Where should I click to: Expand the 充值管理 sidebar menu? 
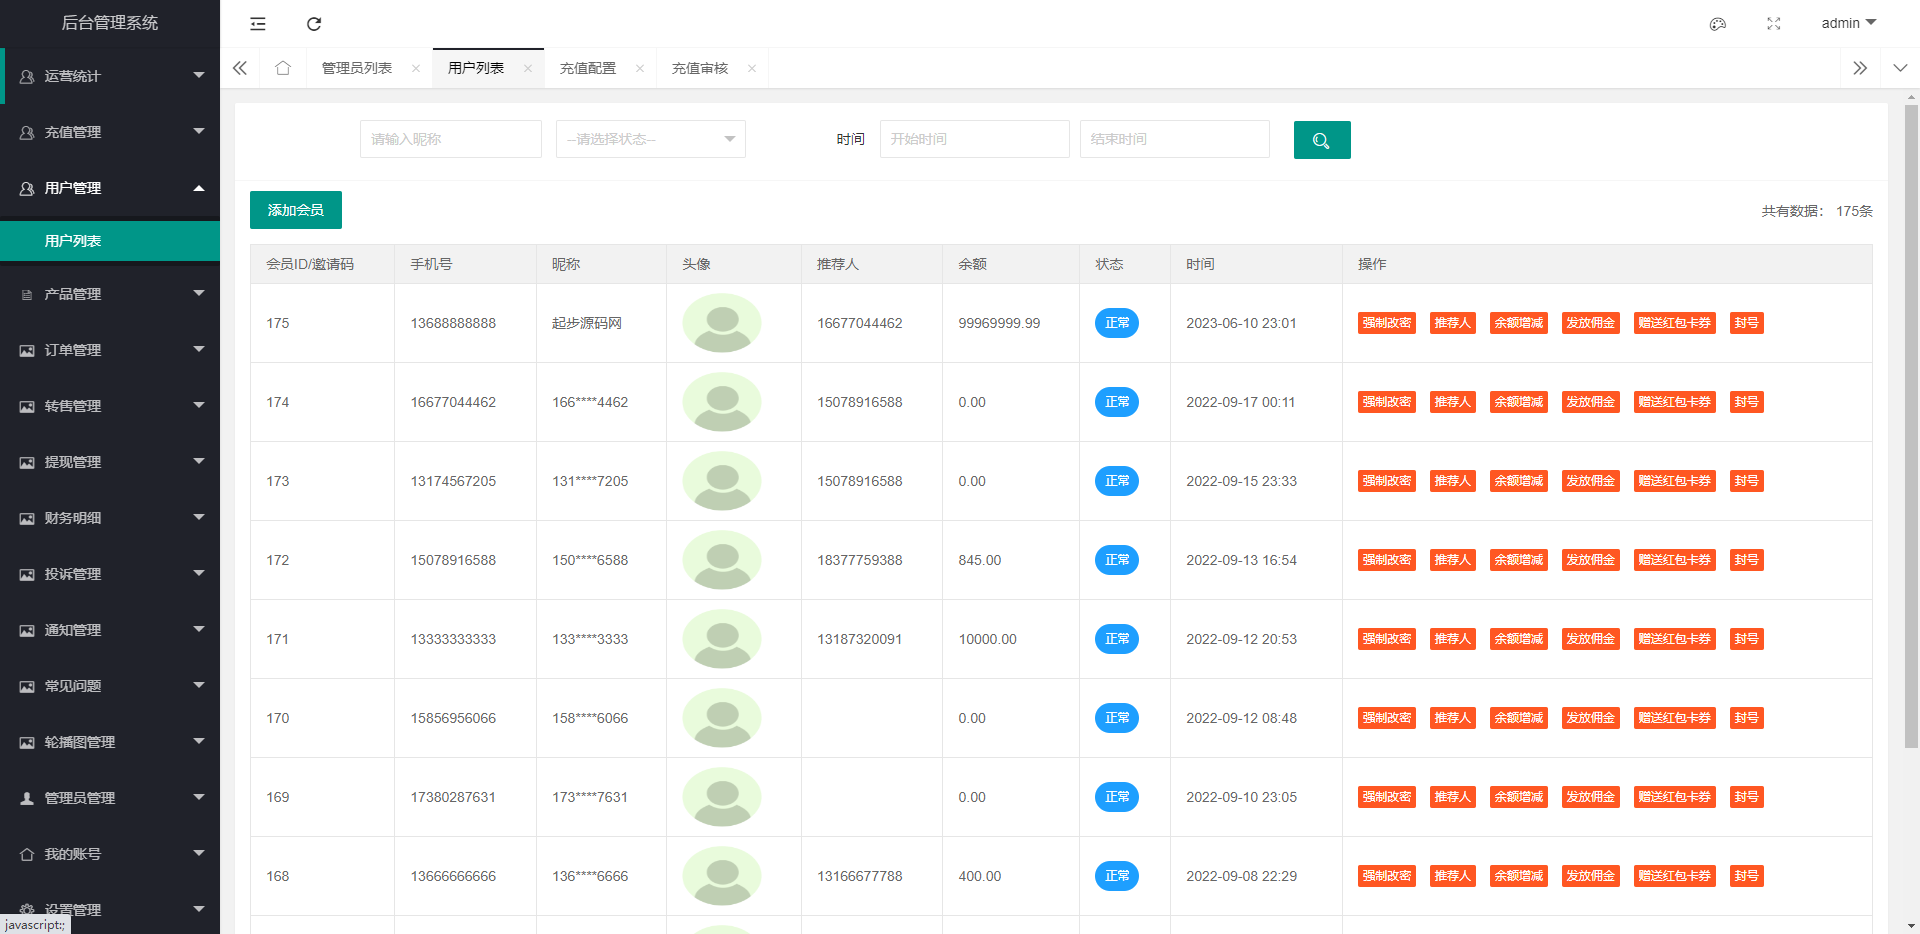110,132
